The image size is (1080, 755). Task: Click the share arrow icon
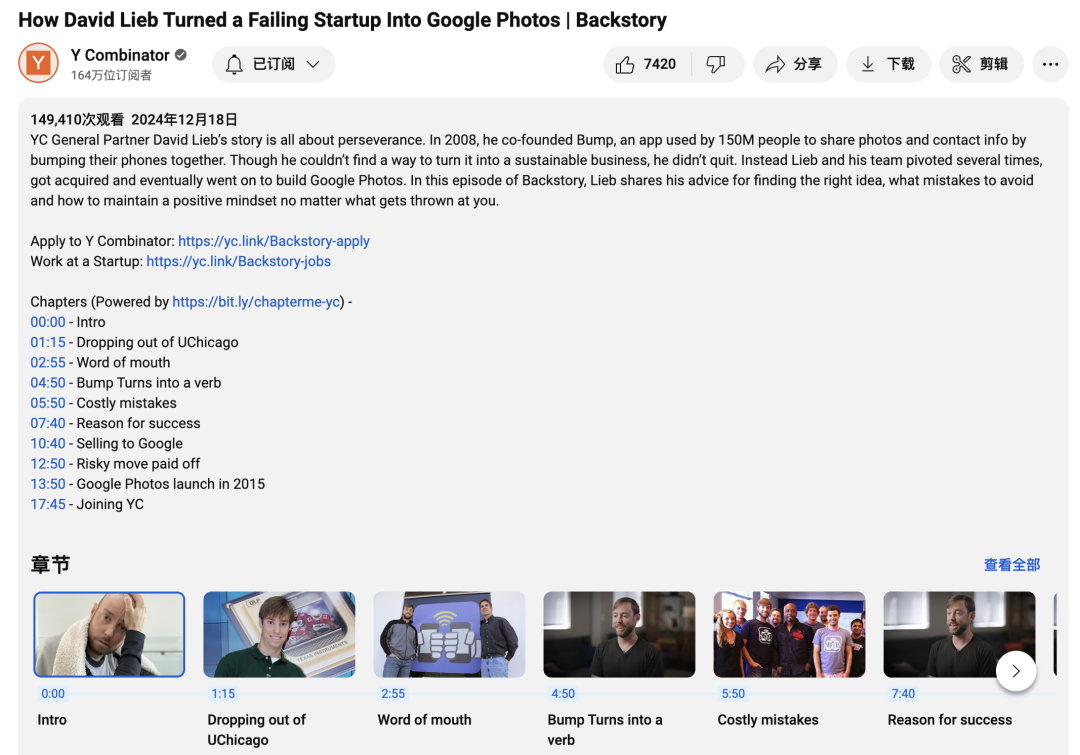point(776,65)
